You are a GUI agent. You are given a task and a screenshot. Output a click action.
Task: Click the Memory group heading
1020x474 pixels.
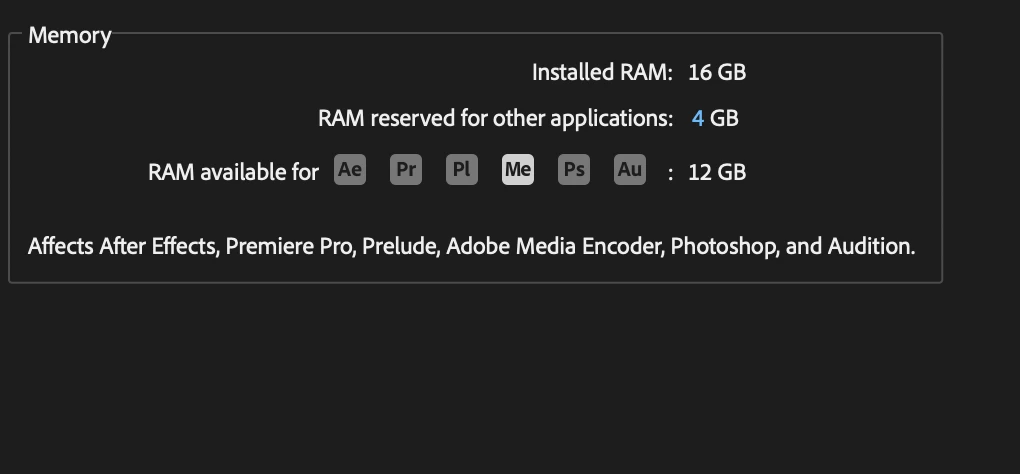[69, 36]
